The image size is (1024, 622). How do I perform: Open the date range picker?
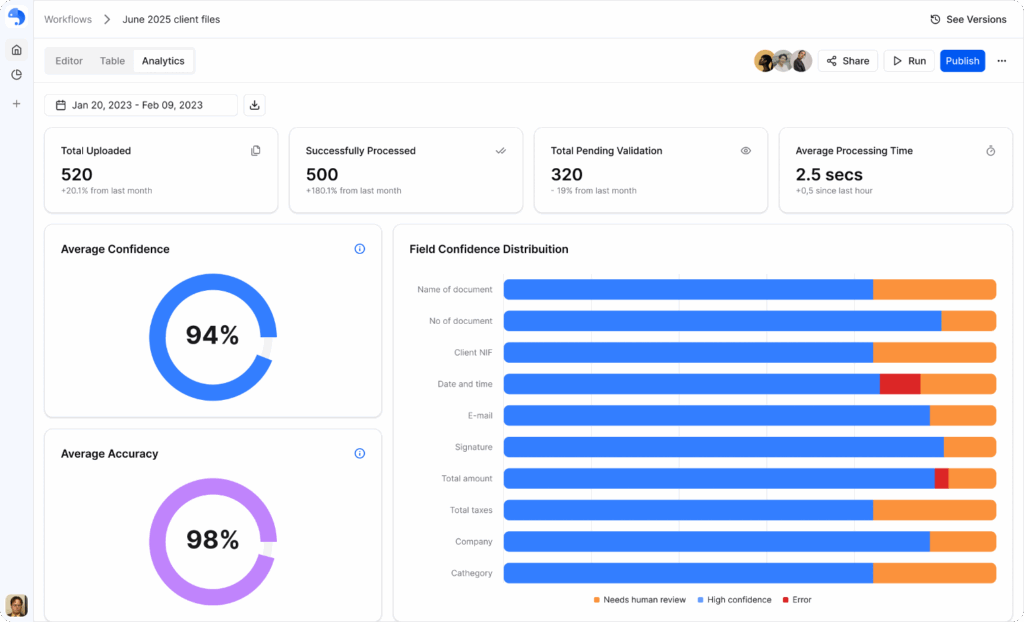click(x=141, y=104)
